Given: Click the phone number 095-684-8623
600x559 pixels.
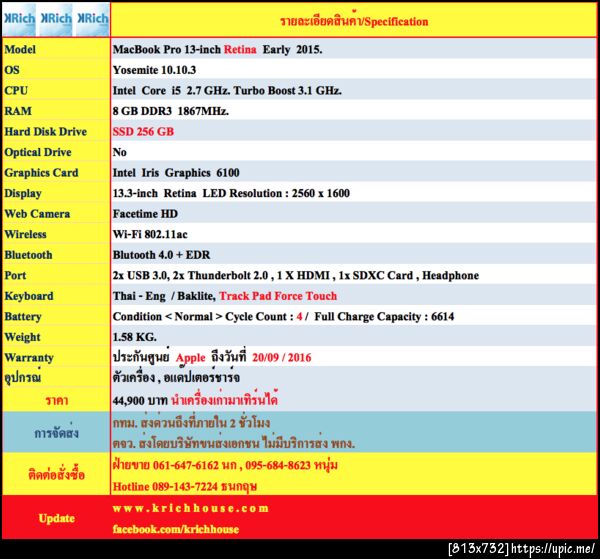Looking at the screenshot, I should click(278, 465).
